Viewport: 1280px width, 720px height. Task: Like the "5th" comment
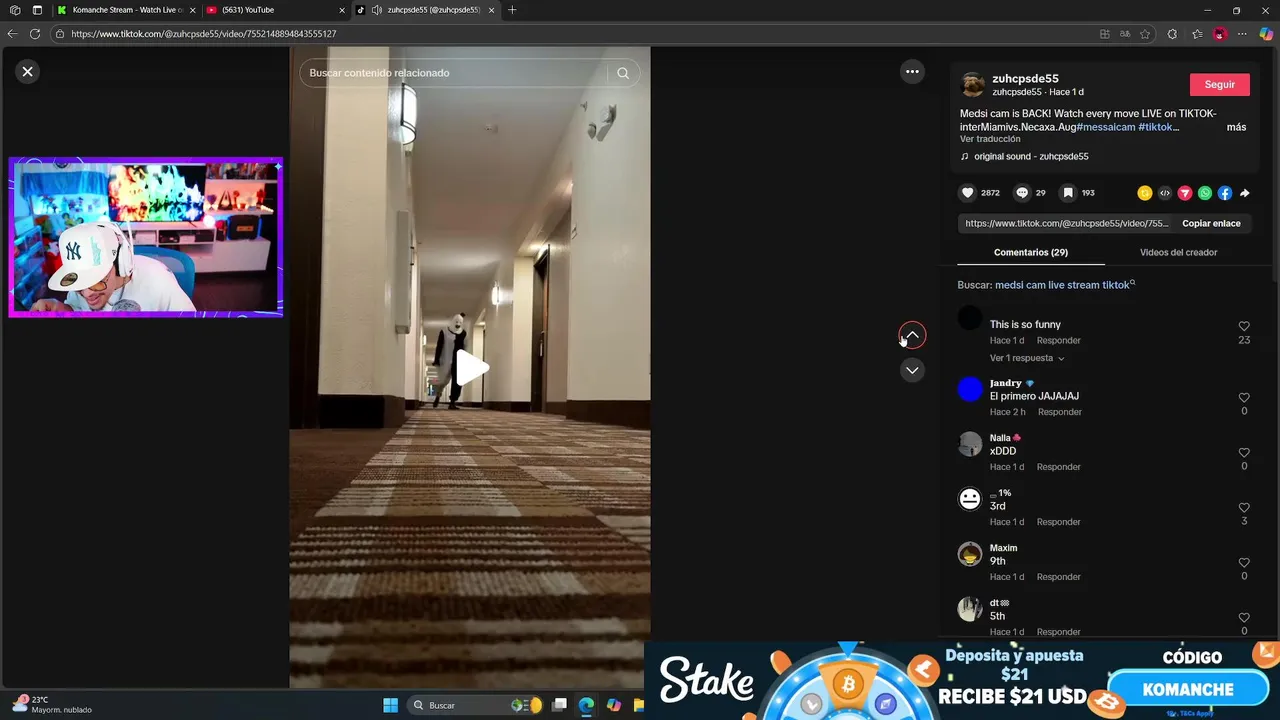(x=1244, y=617)
